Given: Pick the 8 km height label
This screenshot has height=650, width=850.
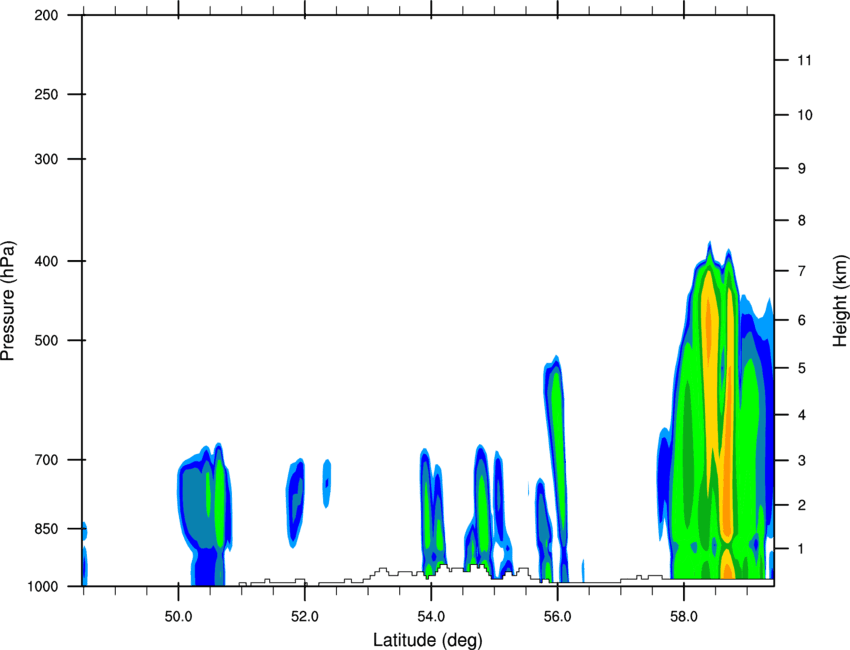Looking at the screenshot, I should click(802, 221).
